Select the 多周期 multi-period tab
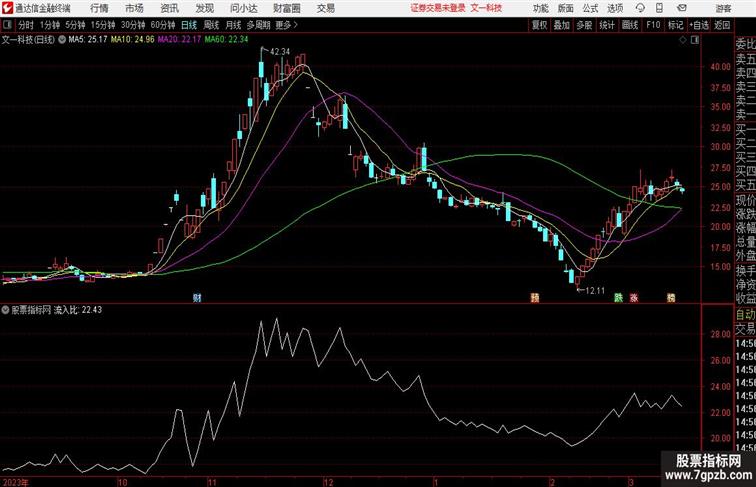This screenshot has width=756, height=487. click(x=258, y=25)
